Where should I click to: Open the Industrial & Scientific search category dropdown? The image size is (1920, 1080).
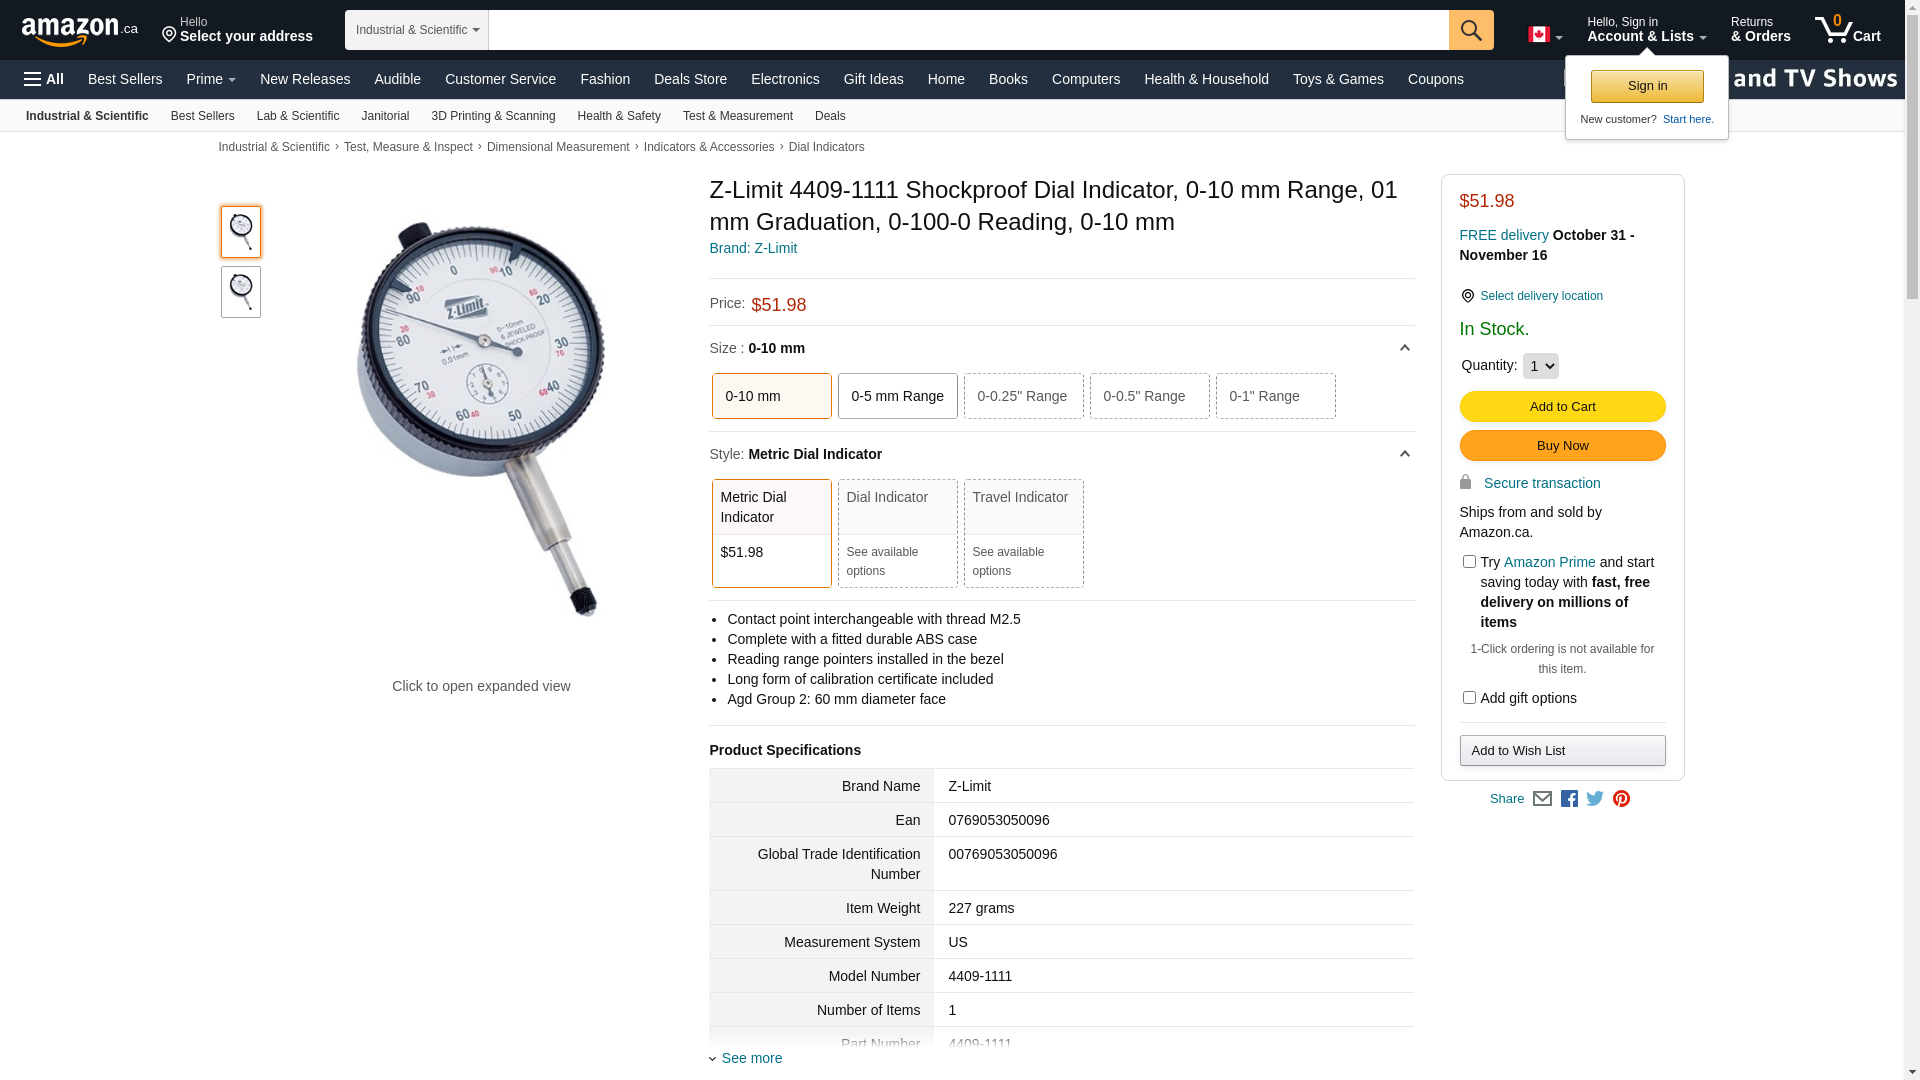tap(416, 30)
